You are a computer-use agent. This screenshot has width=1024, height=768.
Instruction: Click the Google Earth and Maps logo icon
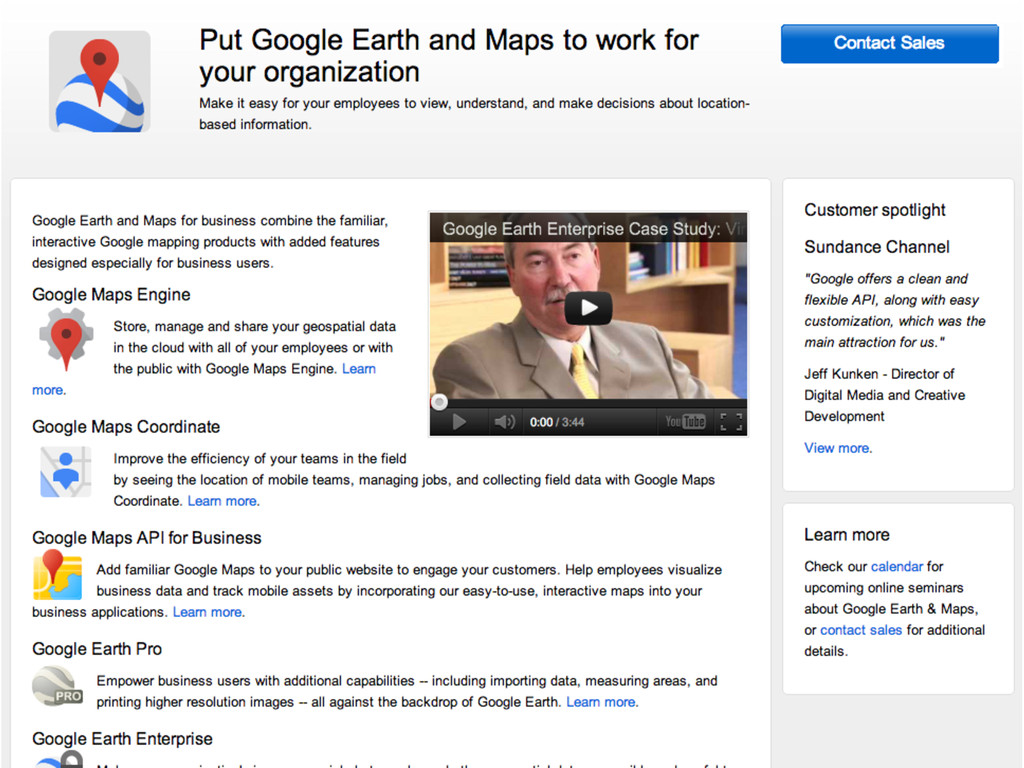pyautogui.click(x=100, y=82)
